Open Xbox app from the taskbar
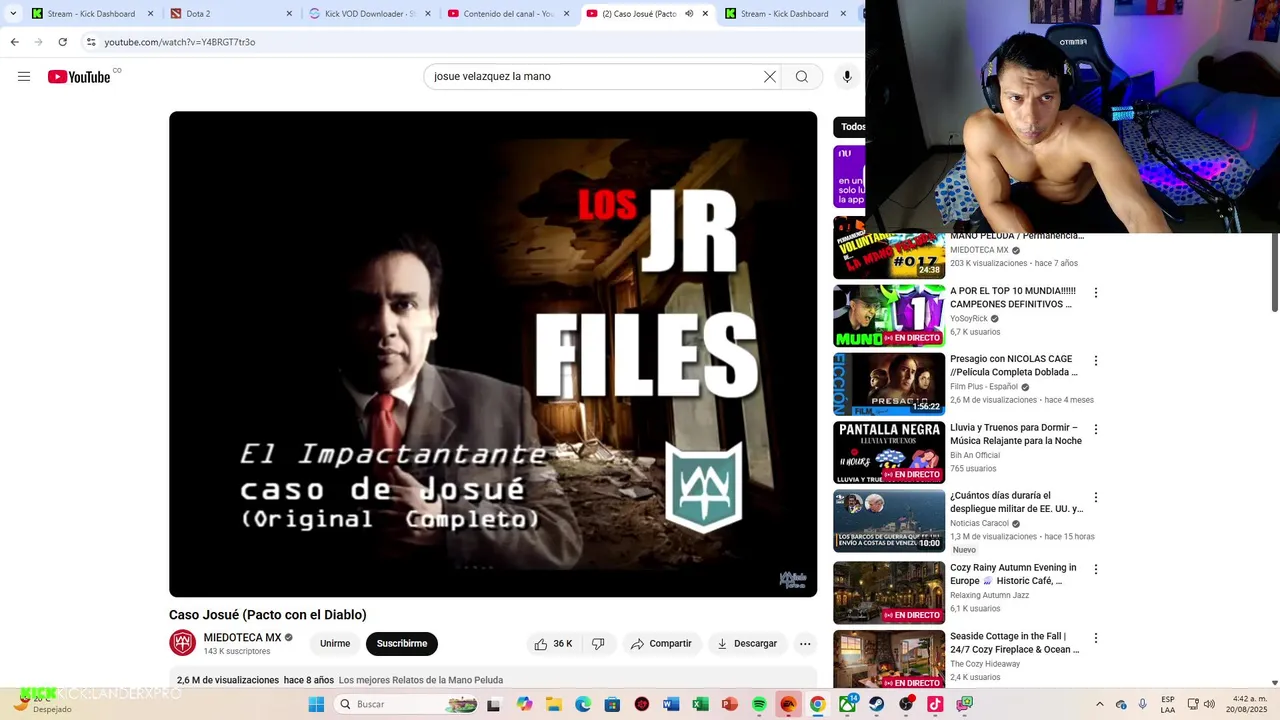Image resolution: width=1280 pixels, height=720 pixels. (x=847, y=704)
